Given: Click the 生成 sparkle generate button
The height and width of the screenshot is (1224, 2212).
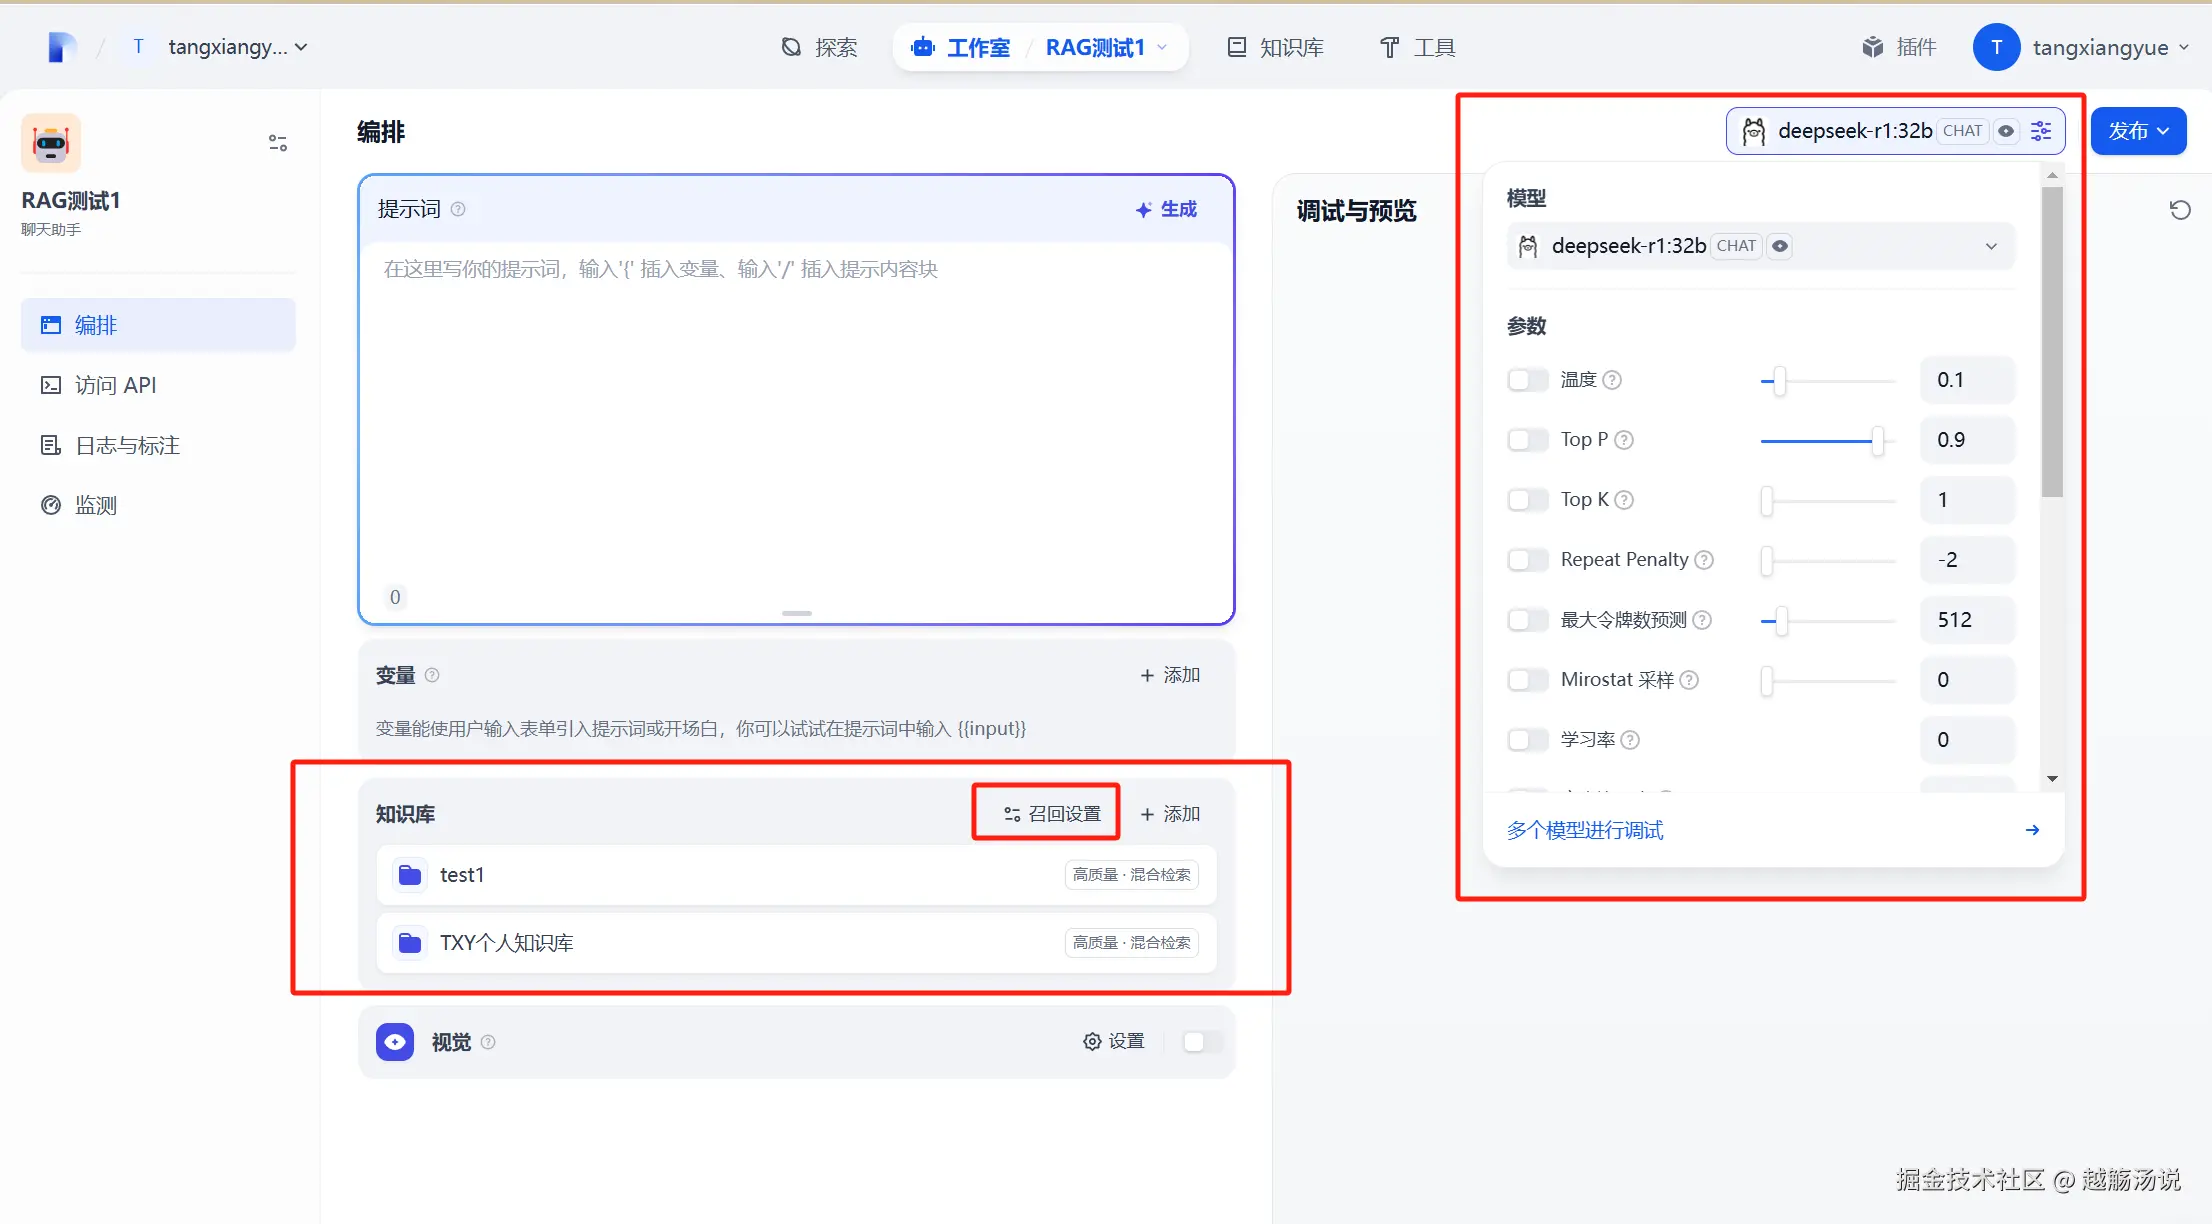Looking at the screenshot, I should (1166, 209).
